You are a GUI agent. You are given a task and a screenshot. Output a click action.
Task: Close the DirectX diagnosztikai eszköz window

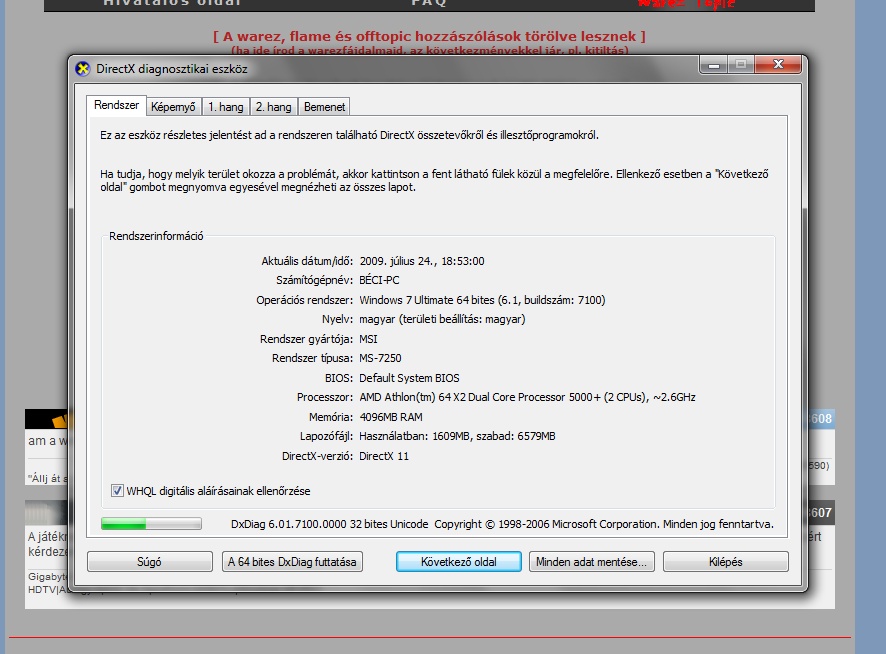[778, 65]
